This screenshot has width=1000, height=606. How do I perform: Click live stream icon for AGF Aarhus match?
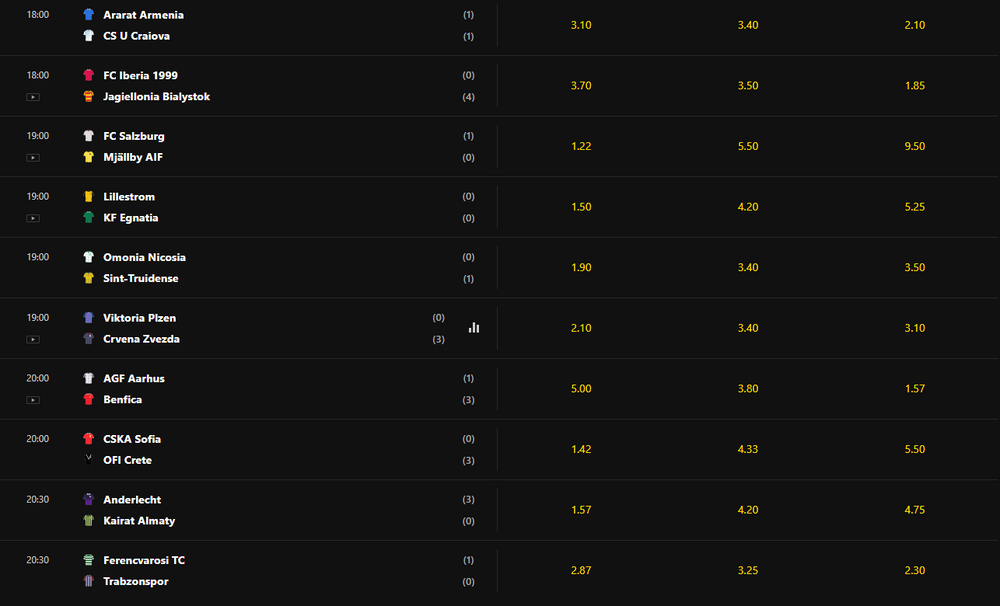pyautogui.click(x=33, y=400)
